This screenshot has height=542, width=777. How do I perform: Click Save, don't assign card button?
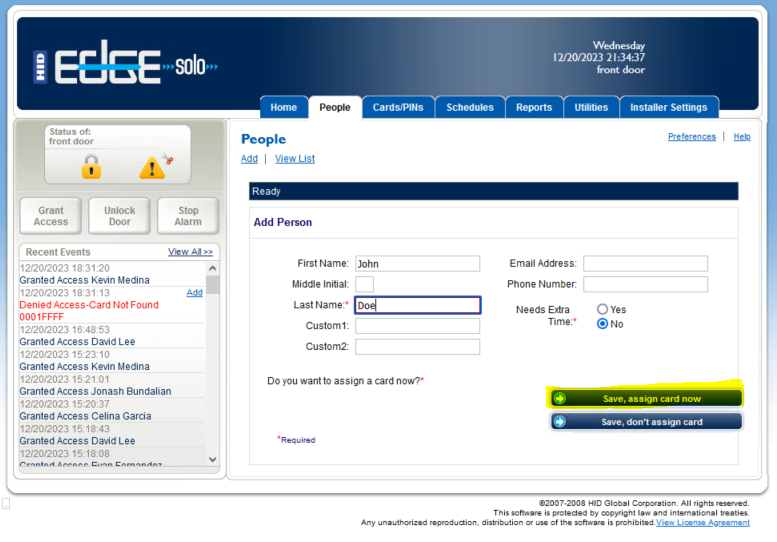(x=646, y=422)
